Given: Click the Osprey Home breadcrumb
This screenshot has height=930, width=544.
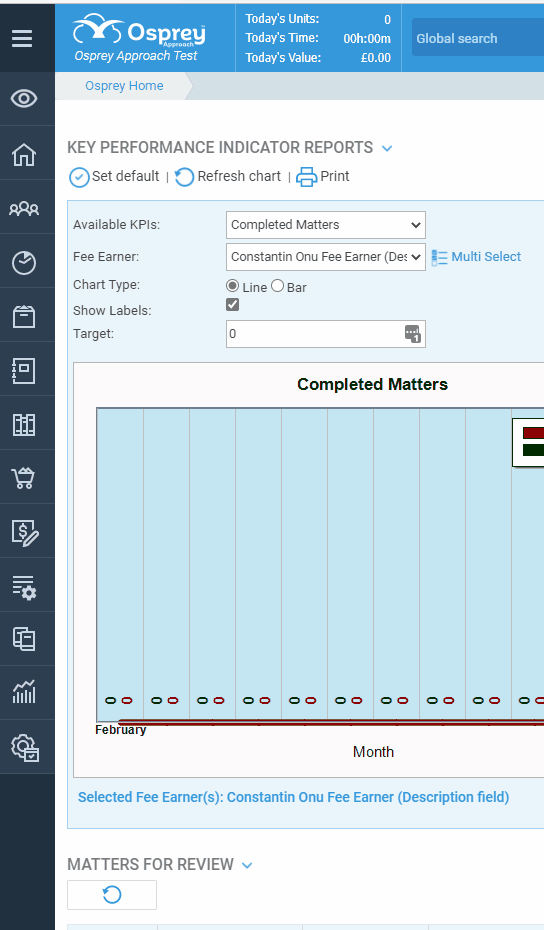Looking at the screenshot, I should pos(124,86).
